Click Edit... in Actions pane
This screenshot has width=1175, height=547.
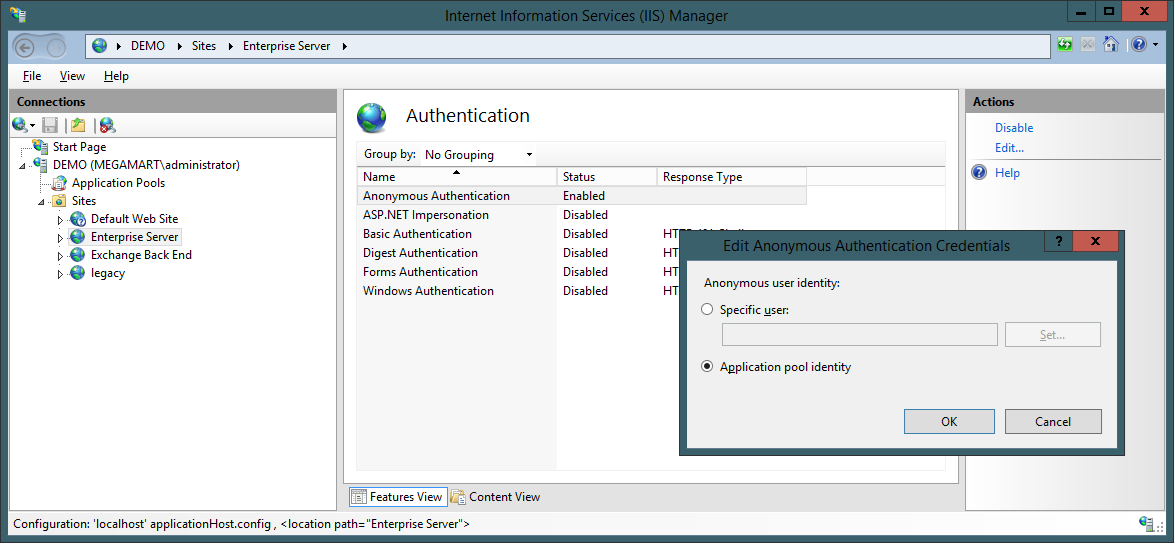pyautogui.click(x=1009, y=148)
